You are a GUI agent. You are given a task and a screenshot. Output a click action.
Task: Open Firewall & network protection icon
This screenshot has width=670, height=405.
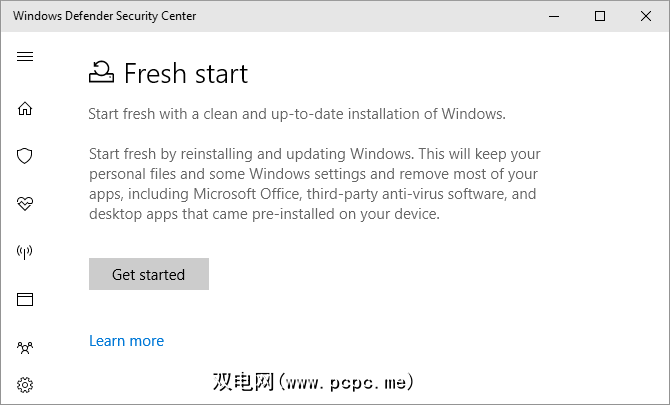(25, 251)
